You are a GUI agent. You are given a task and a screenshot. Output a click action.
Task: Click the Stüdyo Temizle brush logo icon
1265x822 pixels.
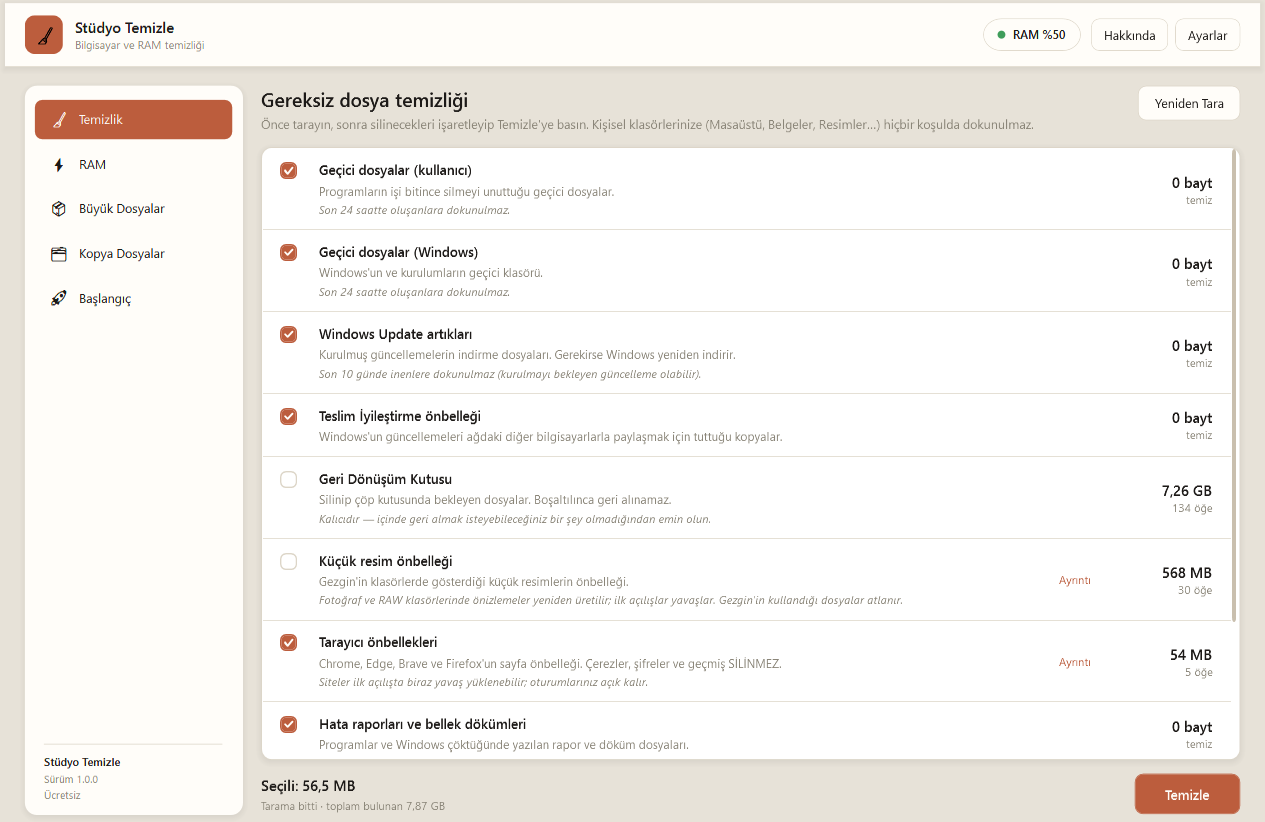[x=44, y=35]
